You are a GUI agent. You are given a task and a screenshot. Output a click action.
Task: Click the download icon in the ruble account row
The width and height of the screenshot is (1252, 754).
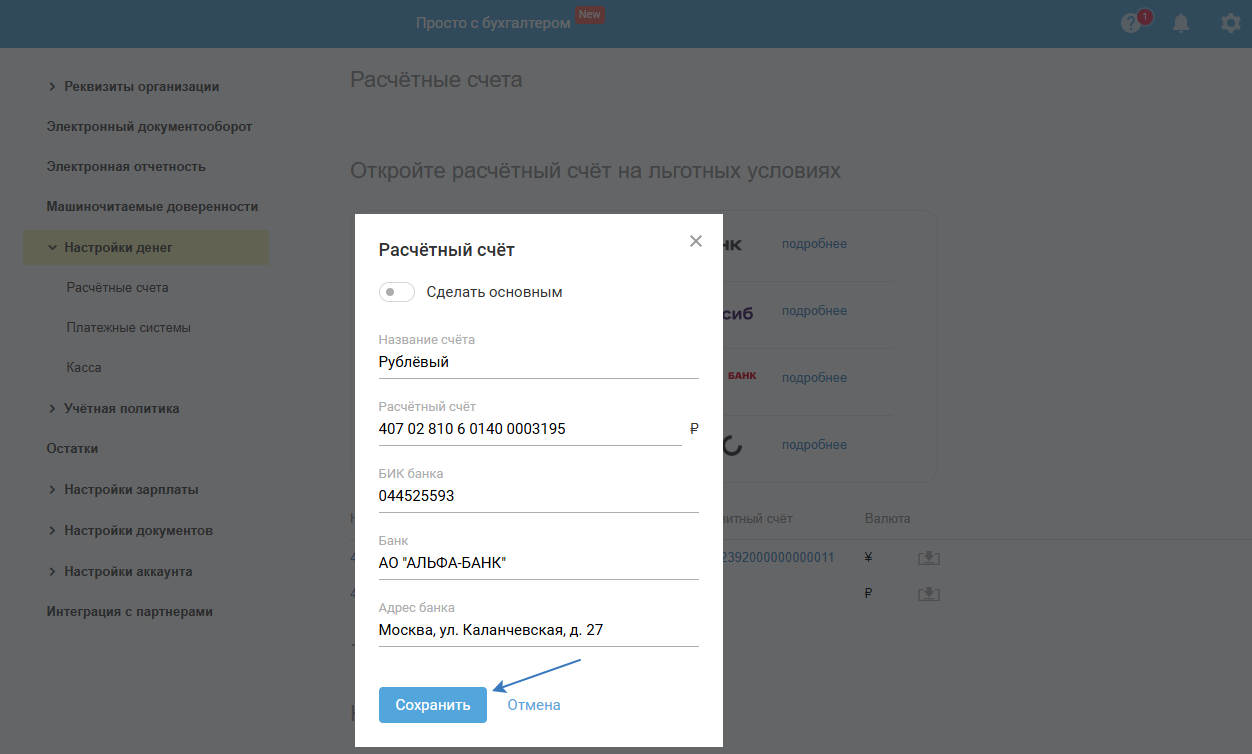tap(929, 594)
